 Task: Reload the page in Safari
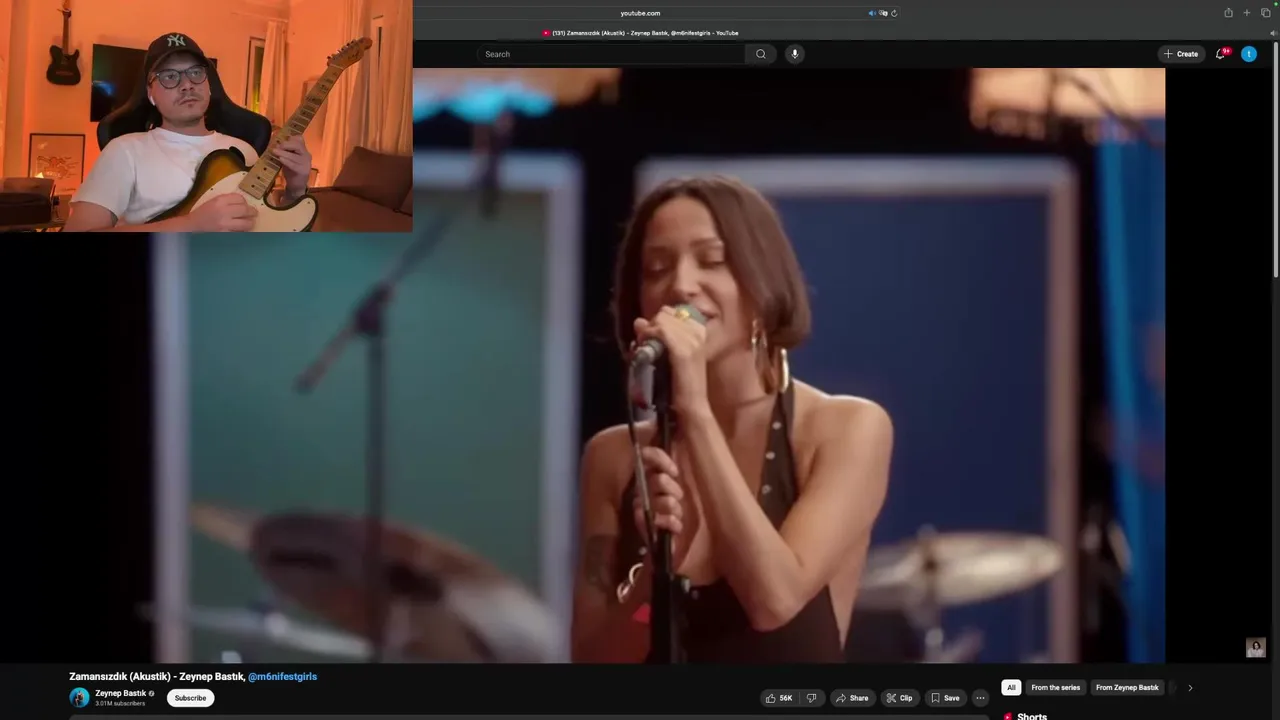[x=894, y=13]
